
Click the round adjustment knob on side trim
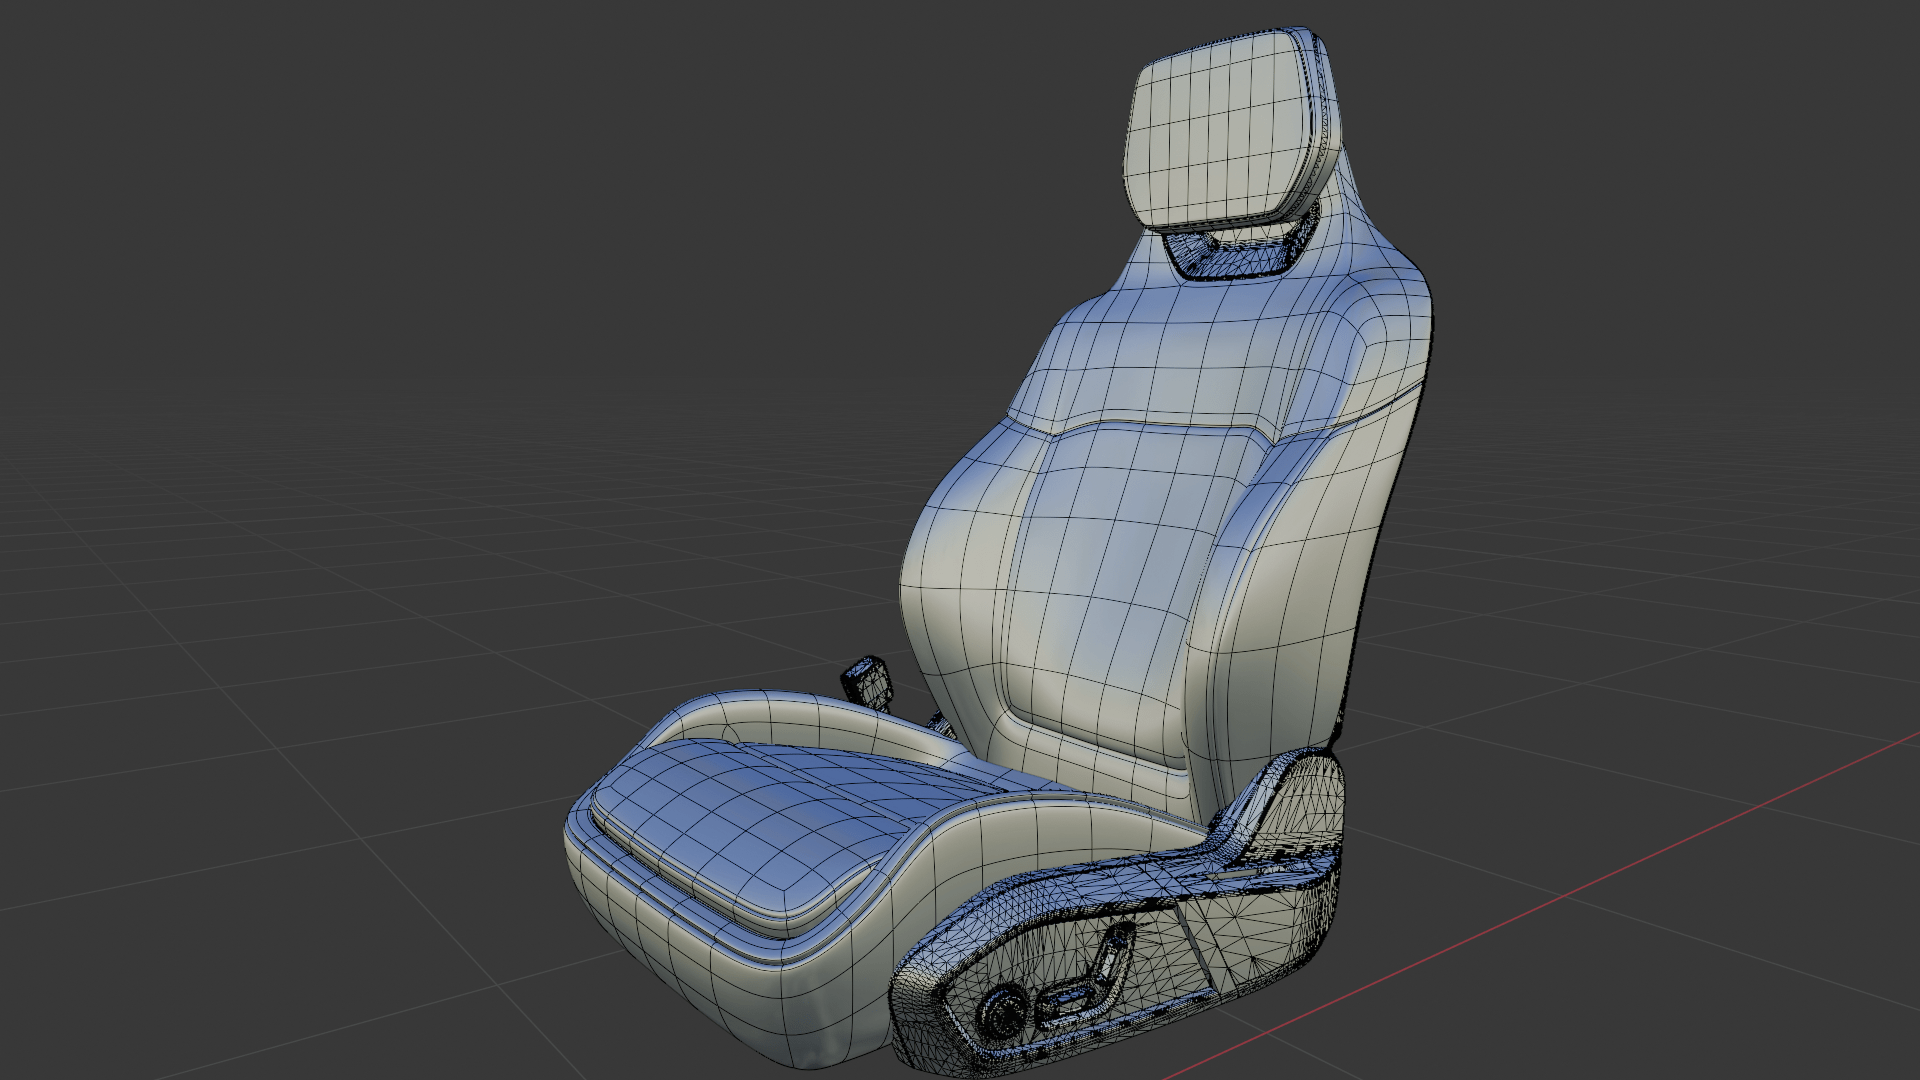(1001, 1015)
